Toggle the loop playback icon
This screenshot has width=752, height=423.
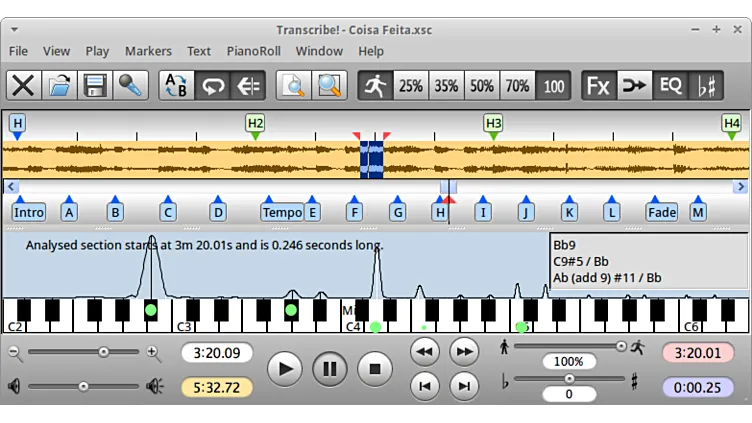(212, 86)
